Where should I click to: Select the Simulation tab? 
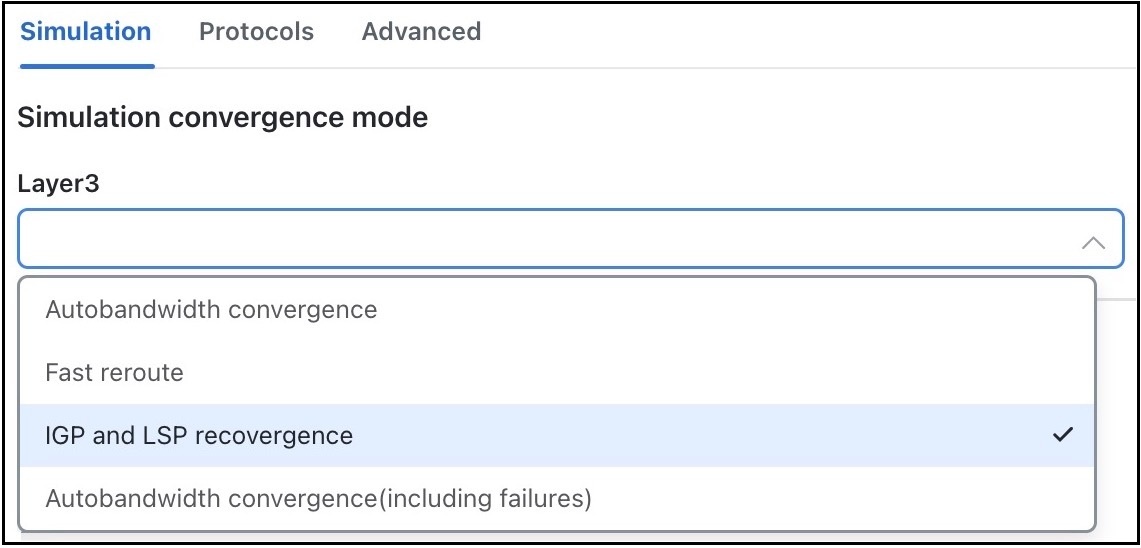tap(86, 32)
